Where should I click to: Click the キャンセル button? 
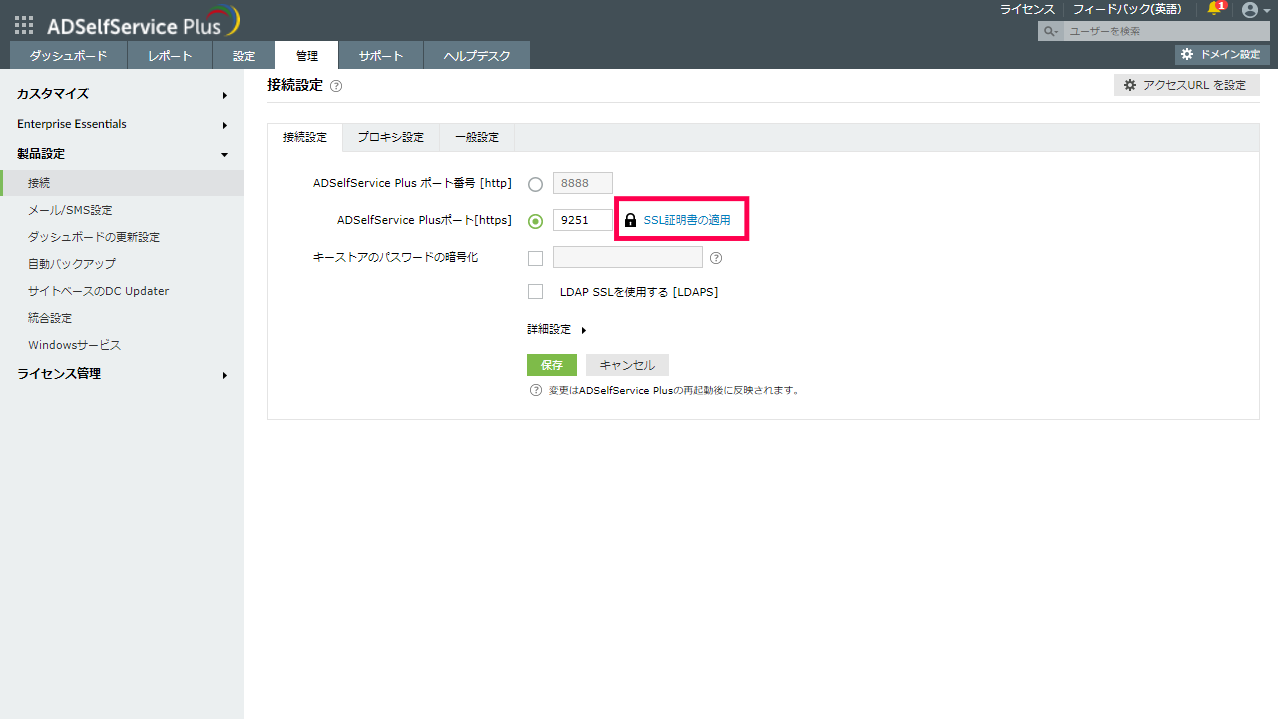(x=627, y=365)
